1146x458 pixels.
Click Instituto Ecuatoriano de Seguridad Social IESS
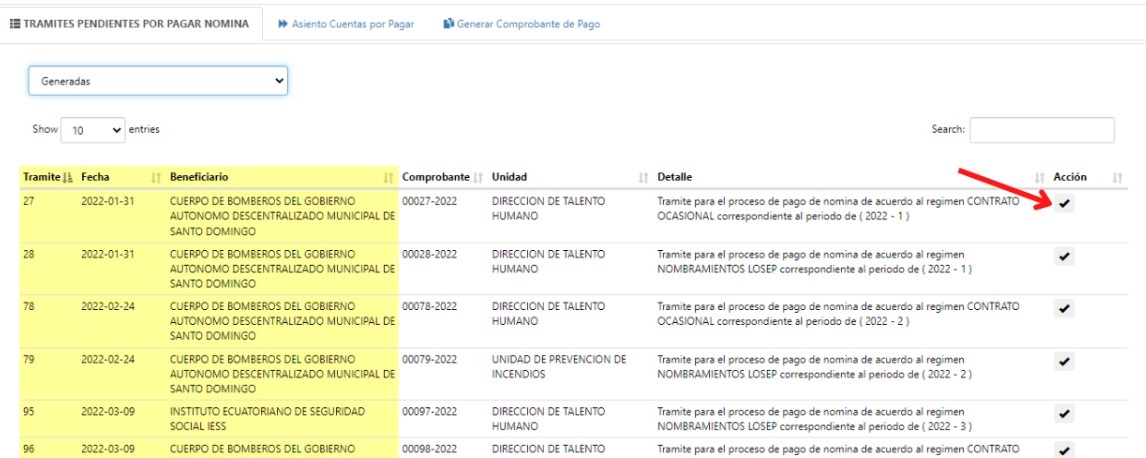(267, 419)
